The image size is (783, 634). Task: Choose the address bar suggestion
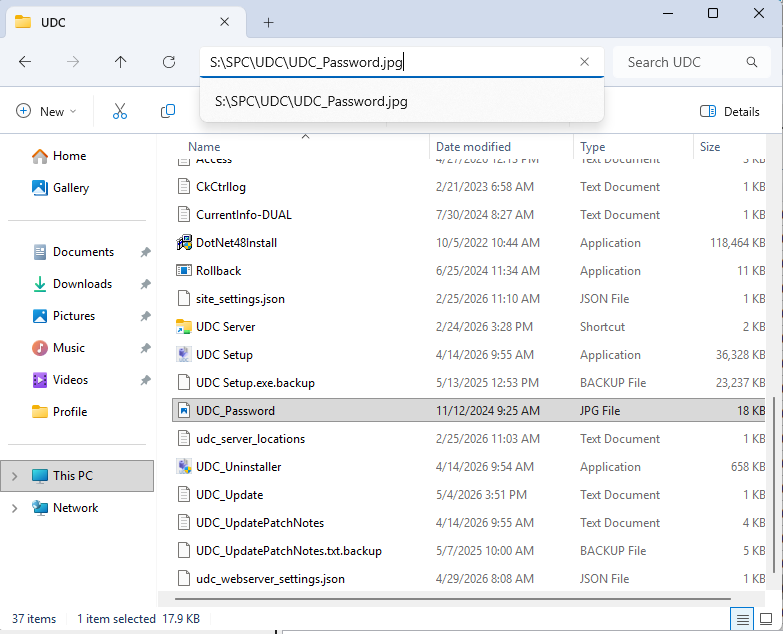[x=401, y=101]
